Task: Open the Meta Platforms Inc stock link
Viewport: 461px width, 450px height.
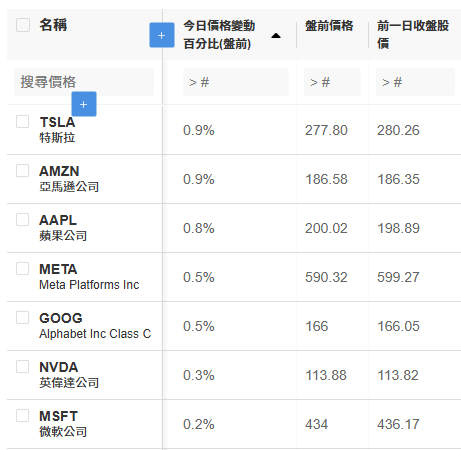Action: [89, 285]
